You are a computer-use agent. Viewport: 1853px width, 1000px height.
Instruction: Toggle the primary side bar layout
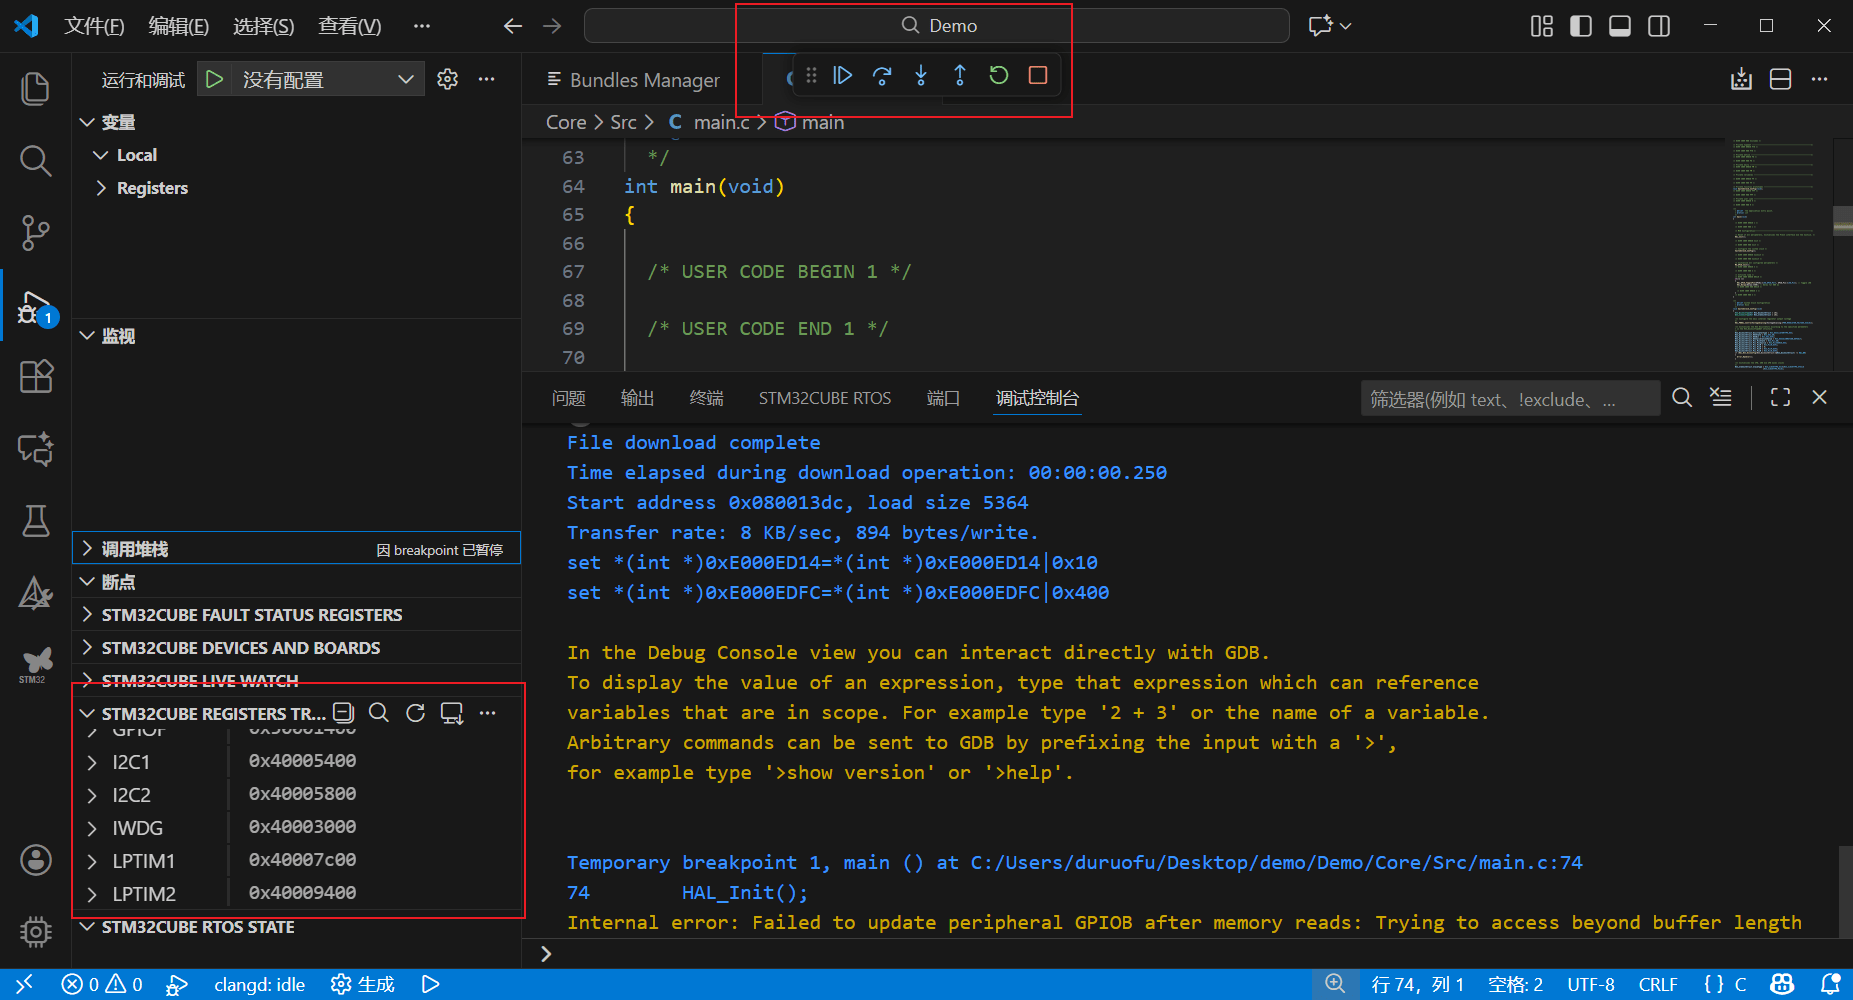point(1581,26)
